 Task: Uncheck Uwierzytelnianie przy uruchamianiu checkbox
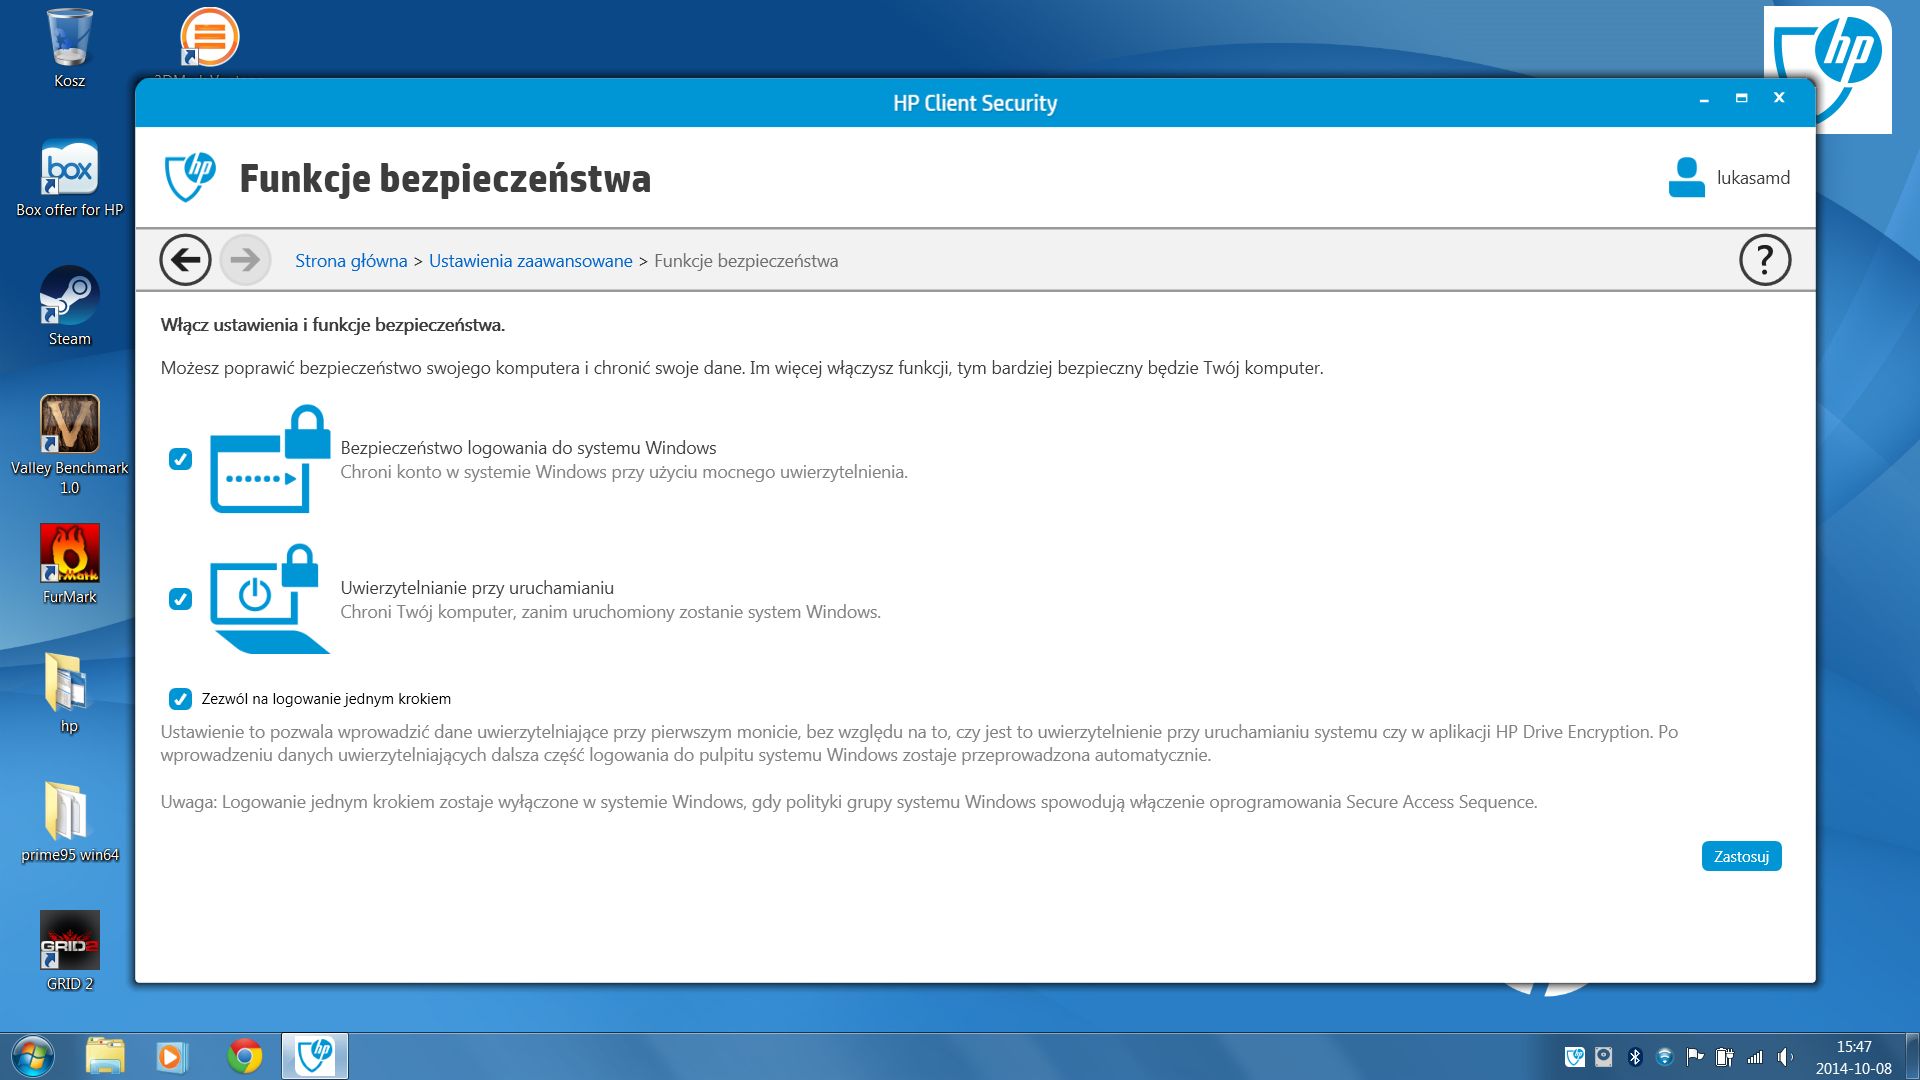[180, 599]
